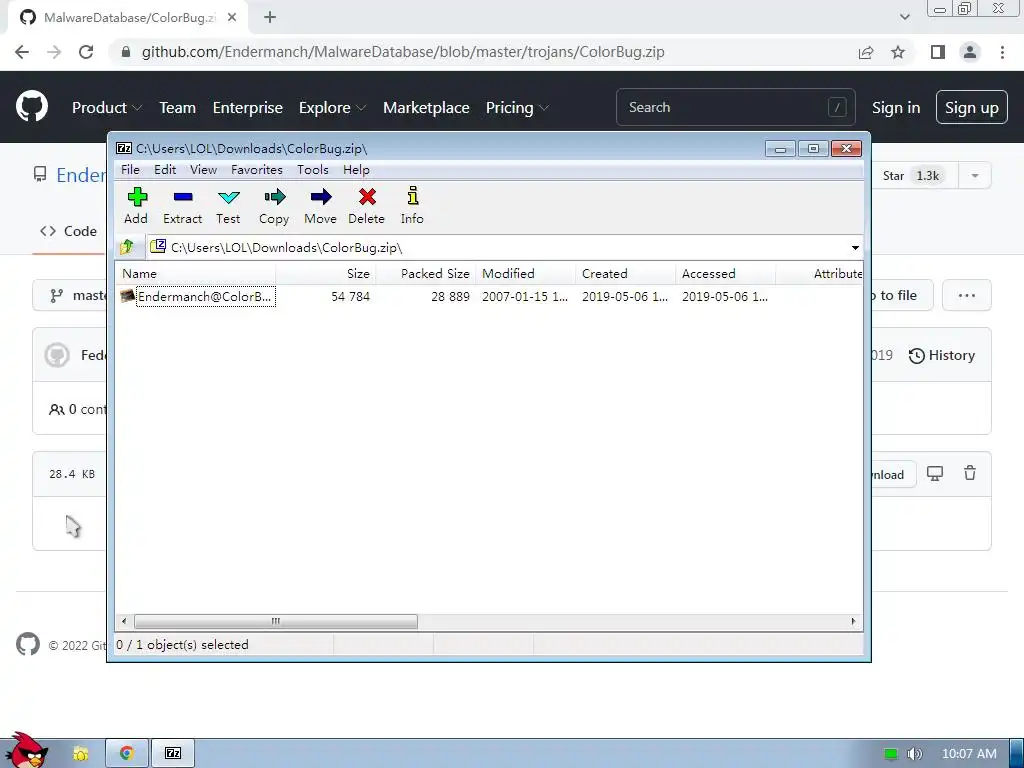Image resolution: width=1024 pixels, height=768 pixels.
Task: Open the Start button with red bird
Action: [26, 751]
